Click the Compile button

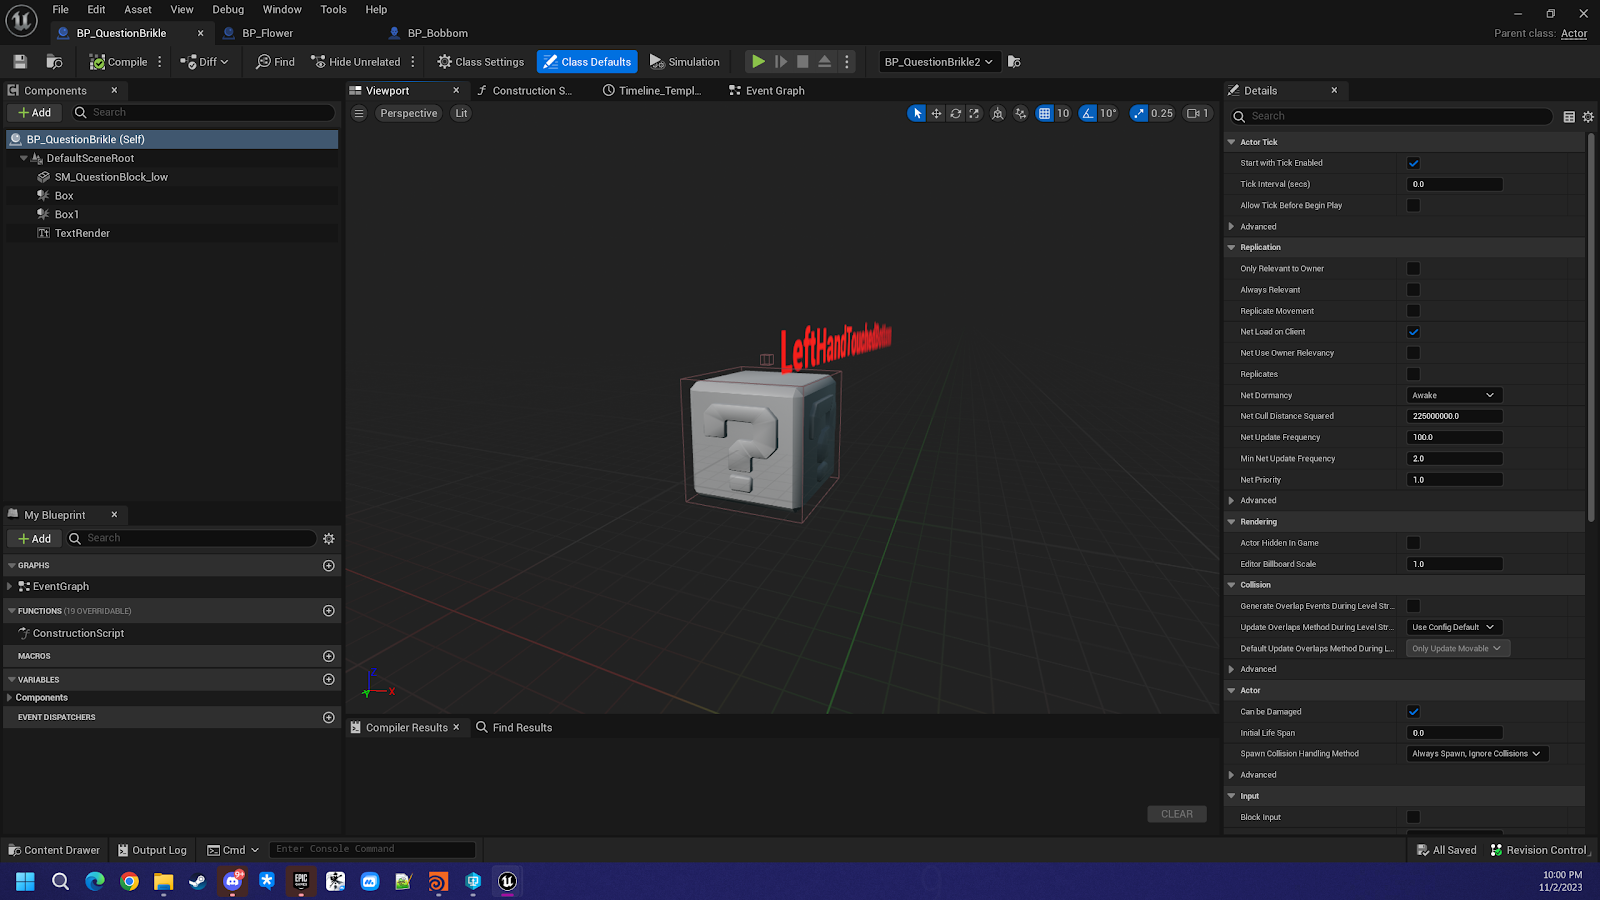pyautogui.click(x=118, y=62)
